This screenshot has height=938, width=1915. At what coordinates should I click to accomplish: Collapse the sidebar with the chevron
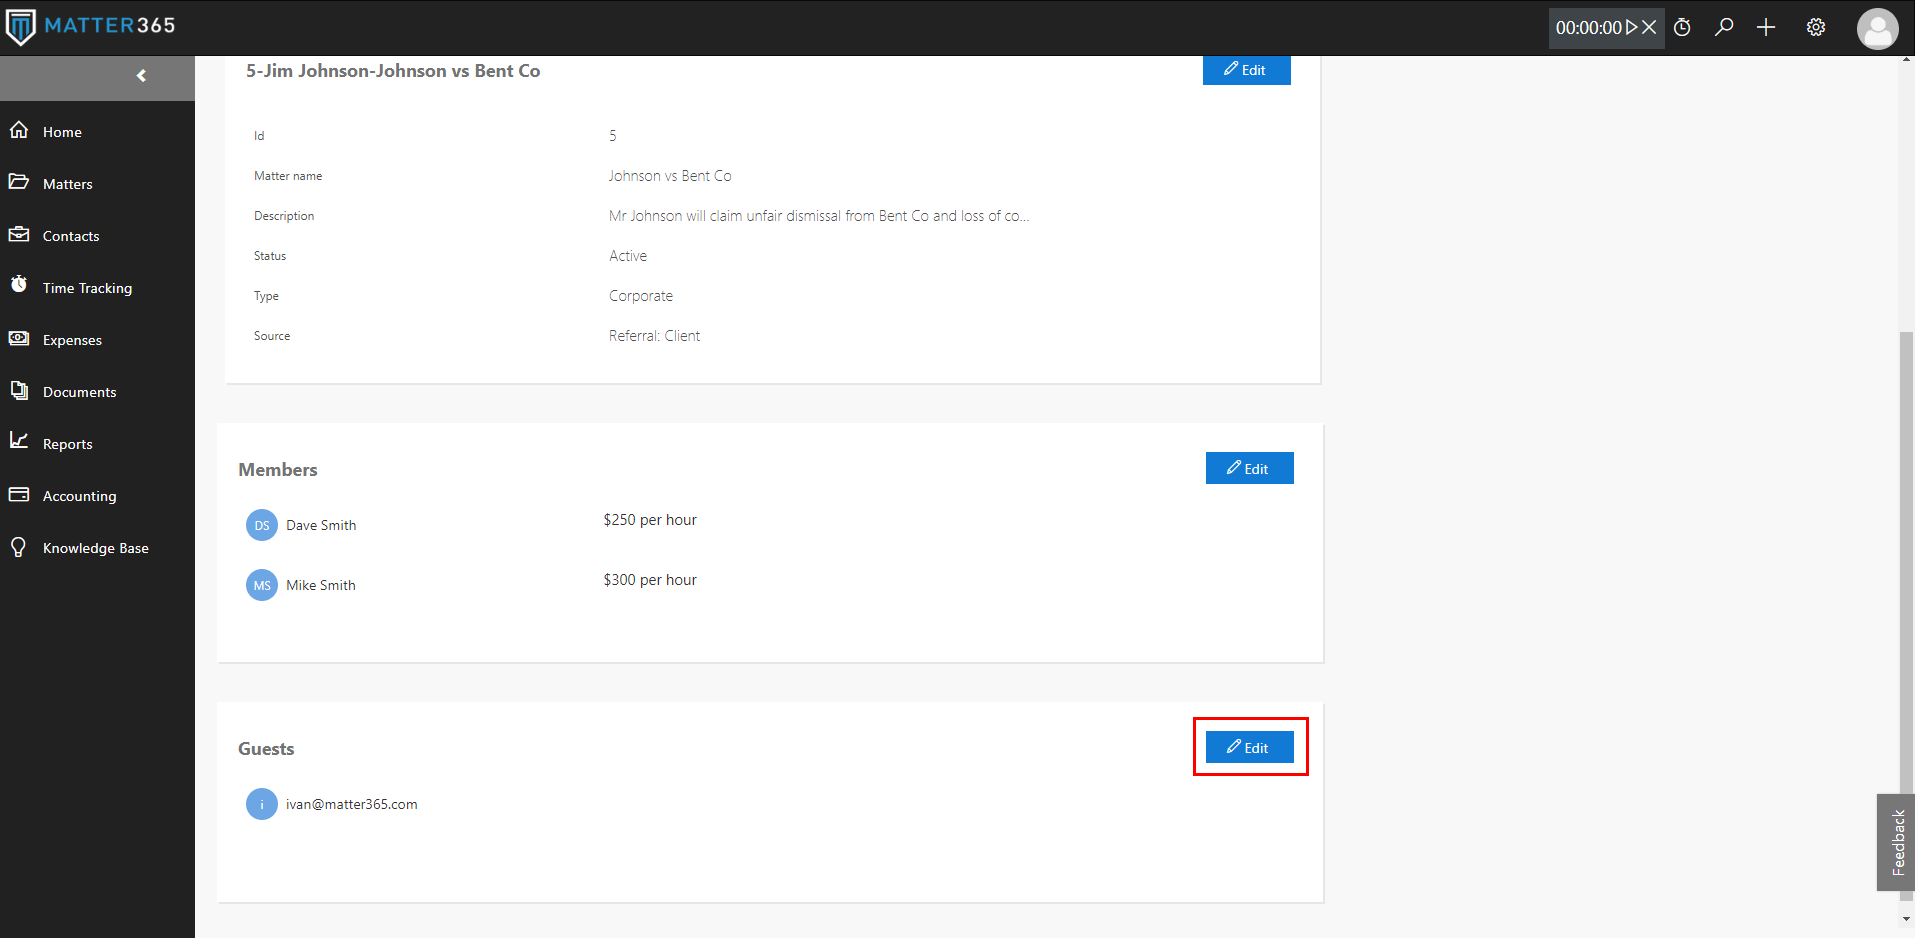142,76
